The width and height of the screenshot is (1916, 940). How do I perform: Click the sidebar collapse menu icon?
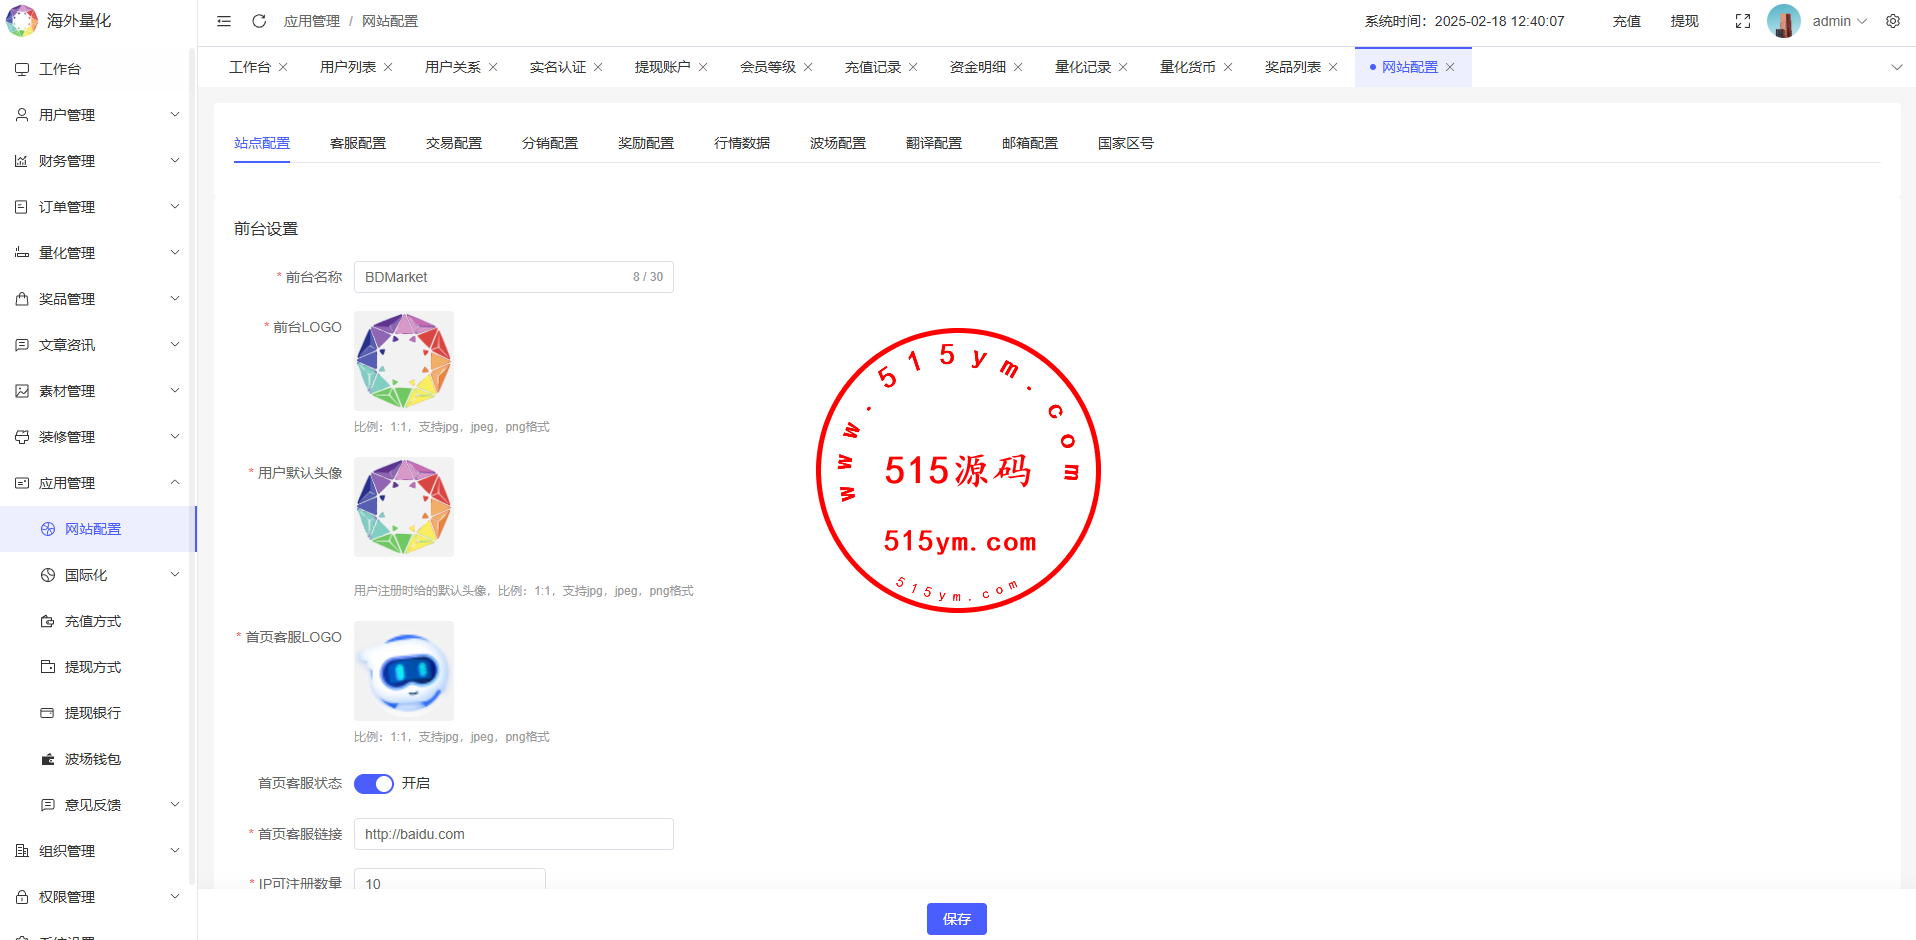pyautogui.click(x=224, y=21)
